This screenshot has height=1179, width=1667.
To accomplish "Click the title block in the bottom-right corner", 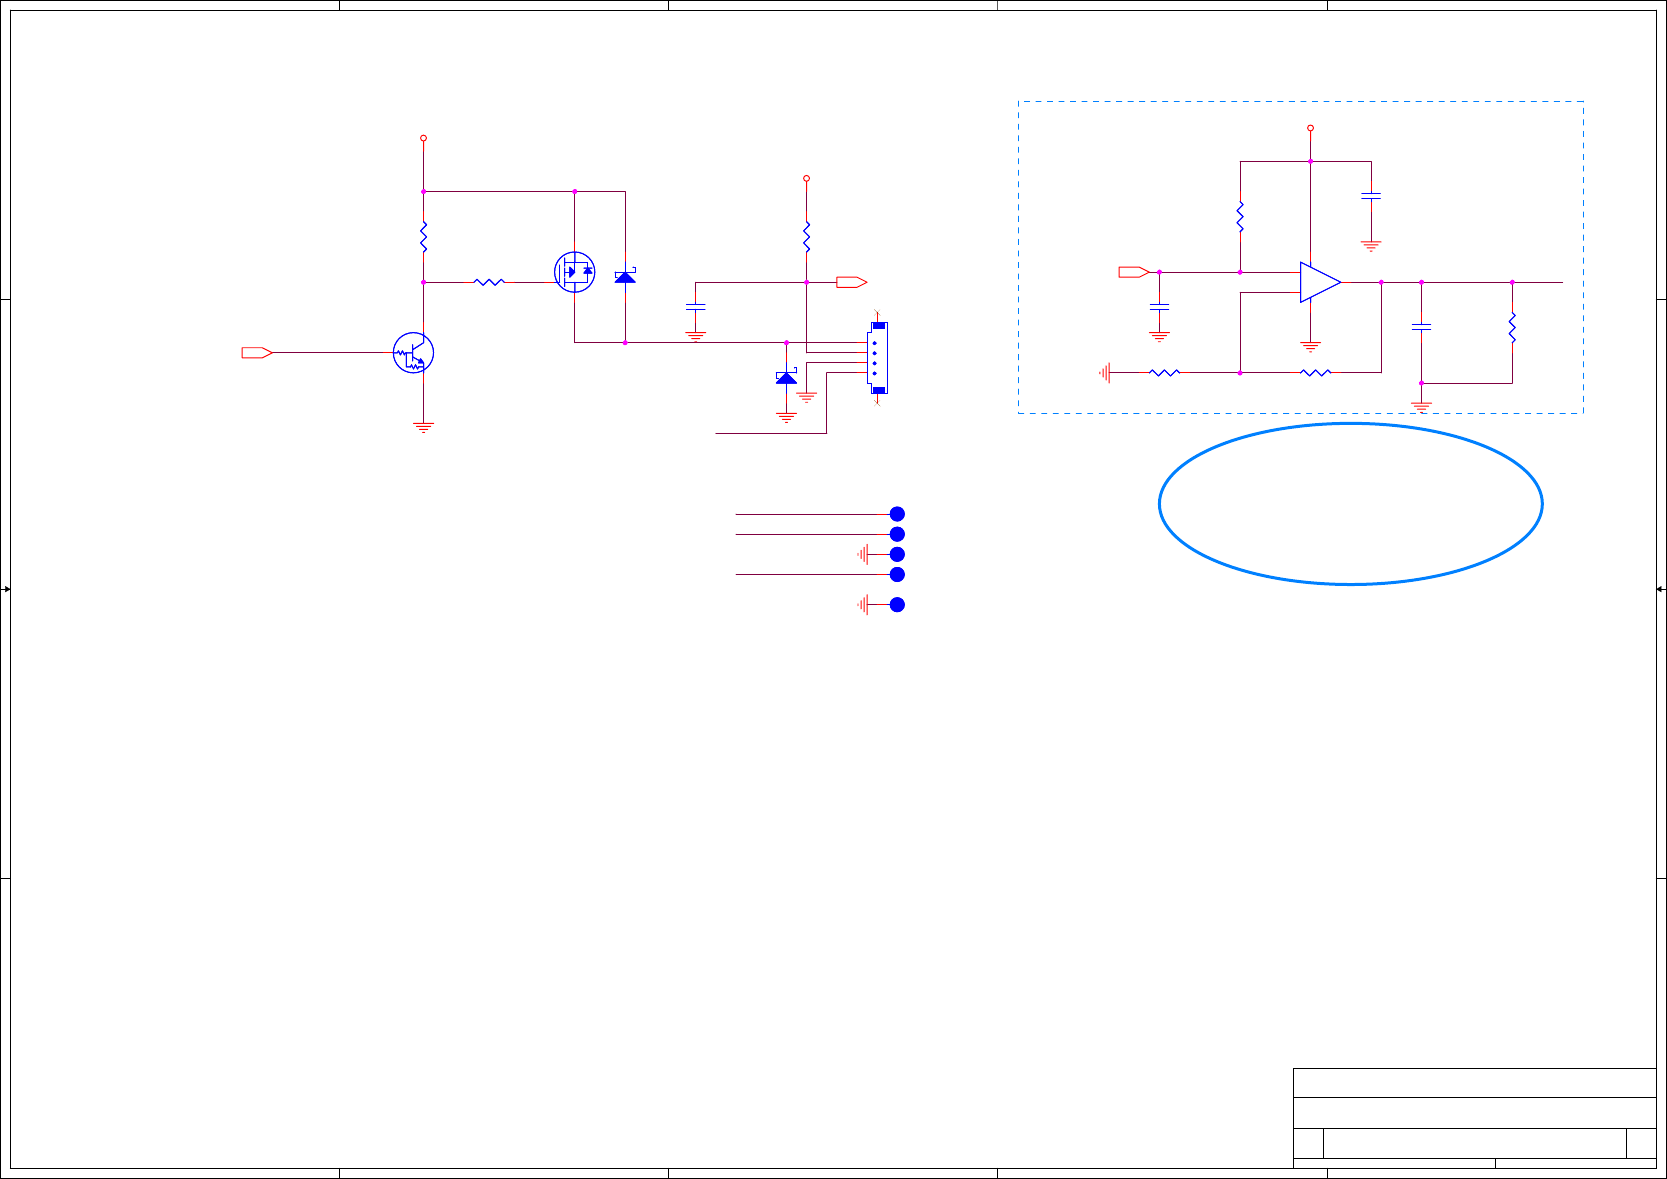I will click(x=1474, y=1118).
